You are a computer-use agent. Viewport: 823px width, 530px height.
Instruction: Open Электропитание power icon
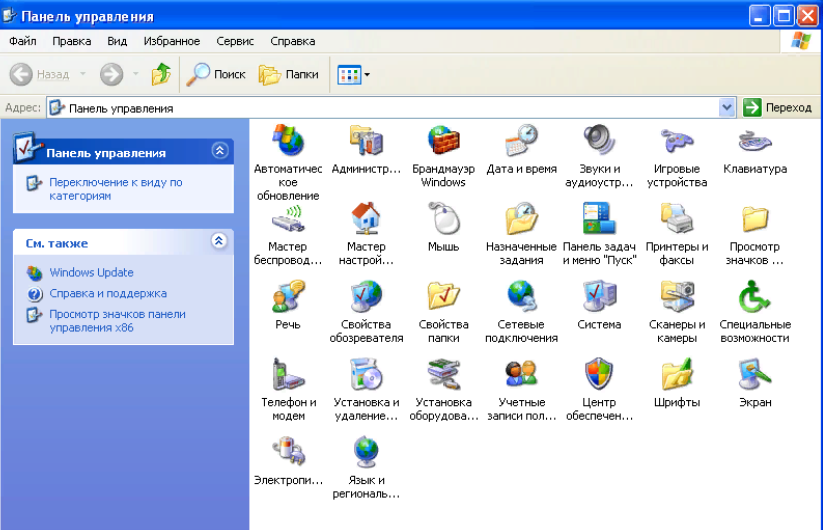[288, 451]
